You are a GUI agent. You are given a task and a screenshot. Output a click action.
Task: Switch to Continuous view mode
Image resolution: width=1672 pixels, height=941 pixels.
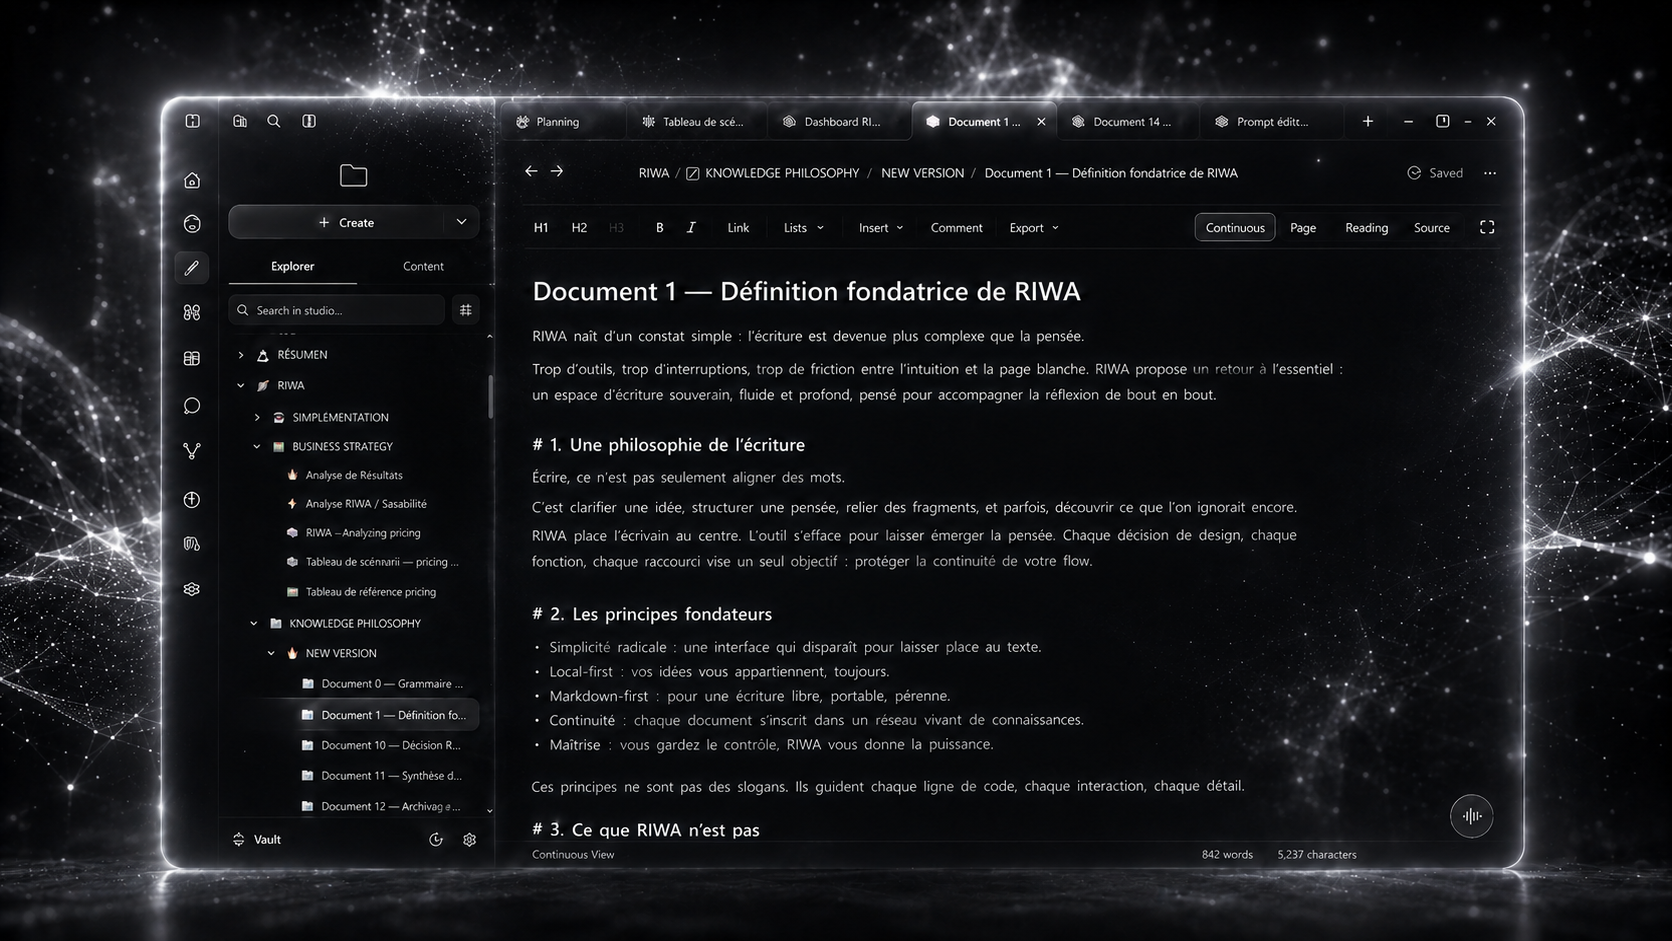(1235, 227)
